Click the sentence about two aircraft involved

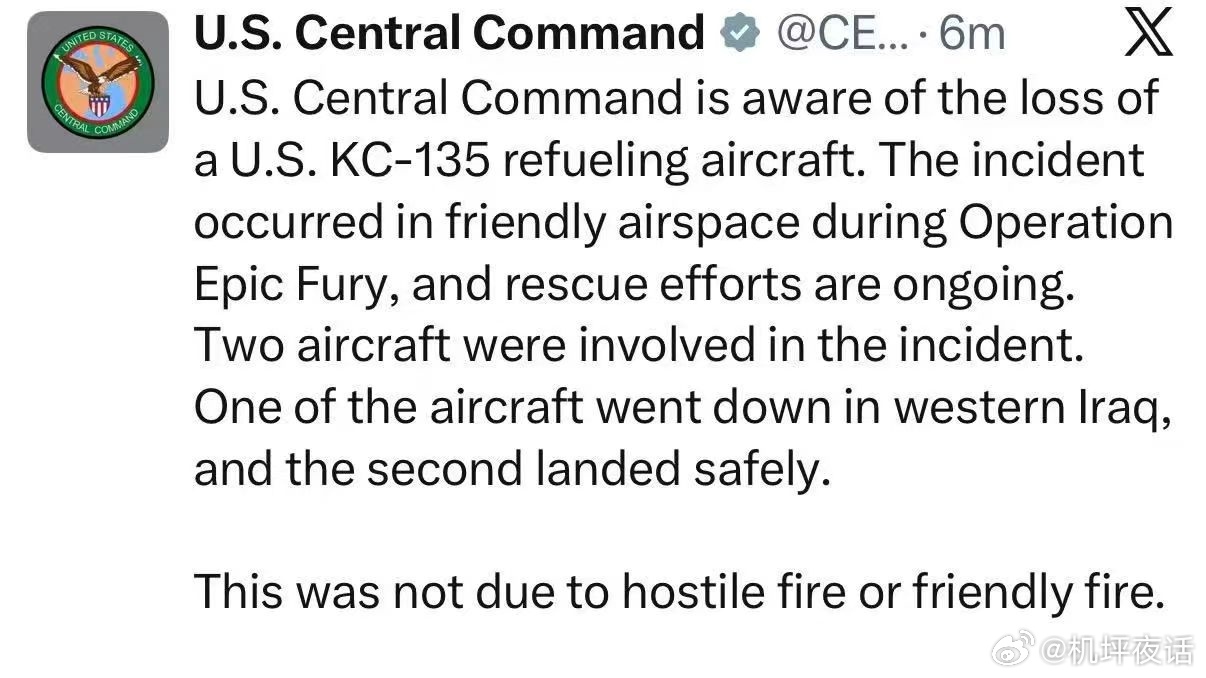click(x=638, y=345)
